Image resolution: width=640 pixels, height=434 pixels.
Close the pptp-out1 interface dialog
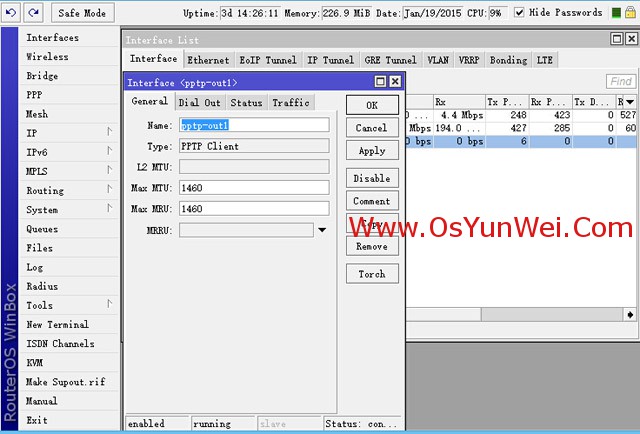click(x=396, y=82)
